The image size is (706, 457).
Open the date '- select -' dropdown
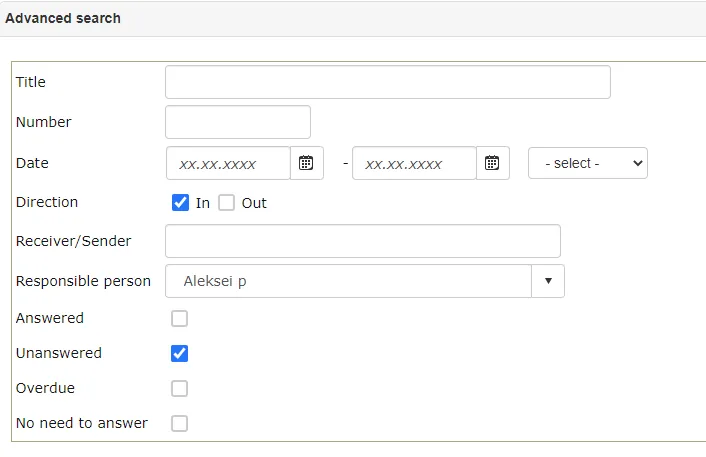[x=588, y=163]
